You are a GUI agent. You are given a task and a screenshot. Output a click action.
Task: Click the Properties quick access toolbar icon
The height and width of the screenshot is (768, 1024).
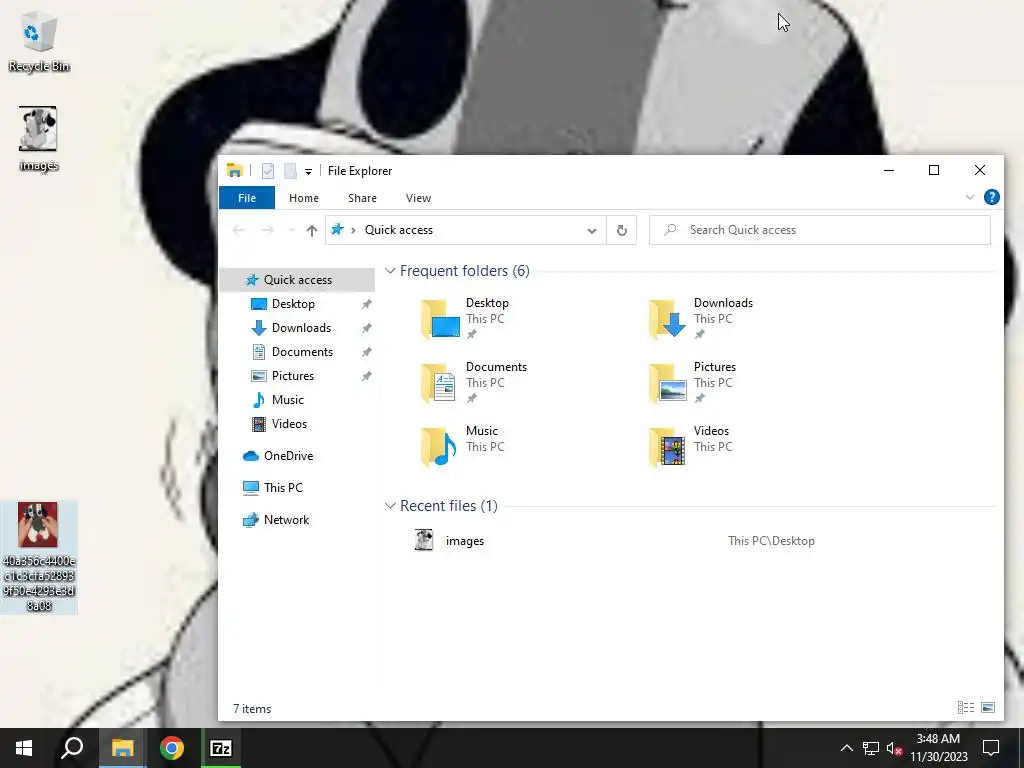click(268, 171)
